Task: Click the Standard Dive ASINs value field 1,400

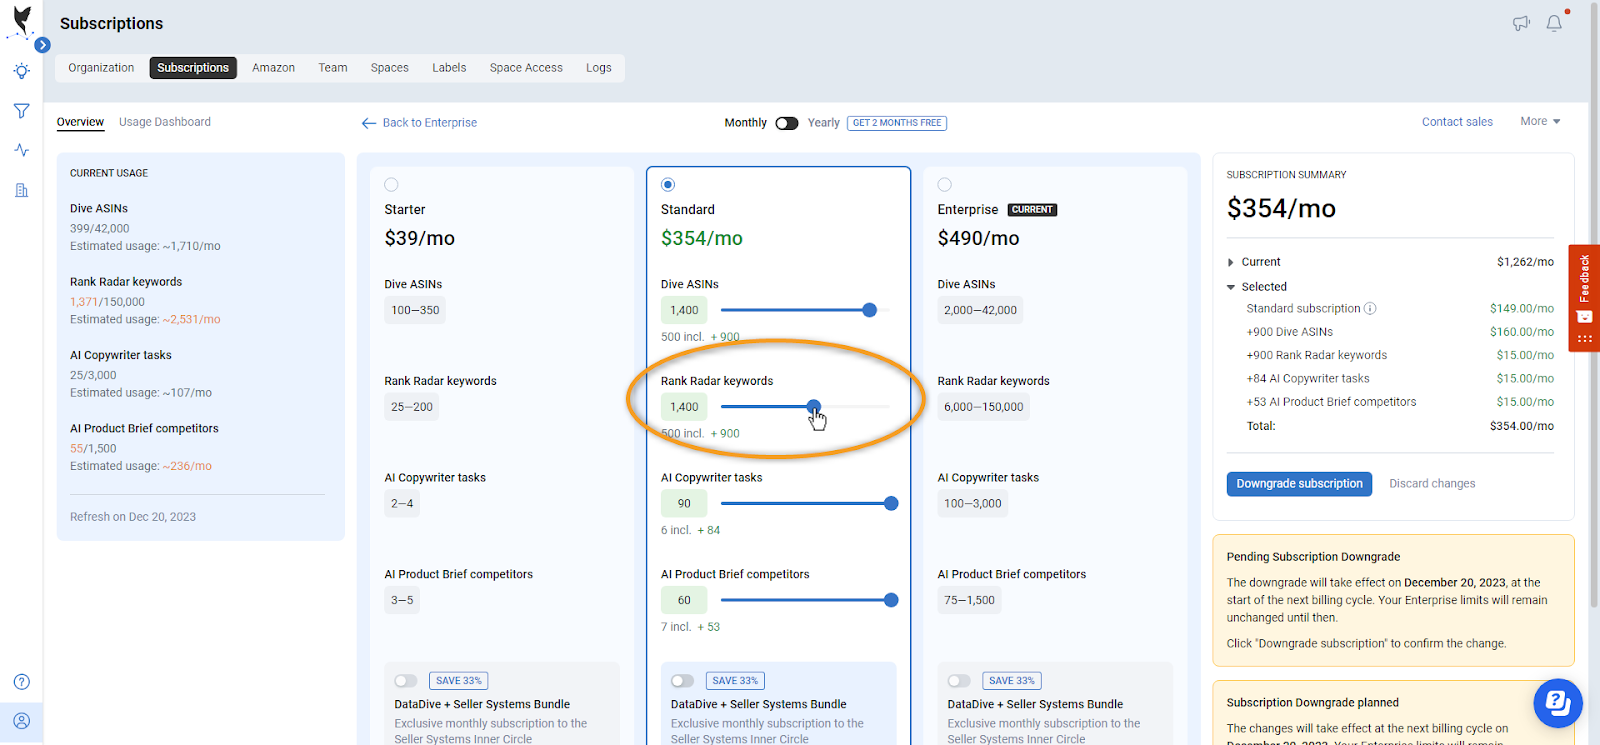Action: [684, 310]
